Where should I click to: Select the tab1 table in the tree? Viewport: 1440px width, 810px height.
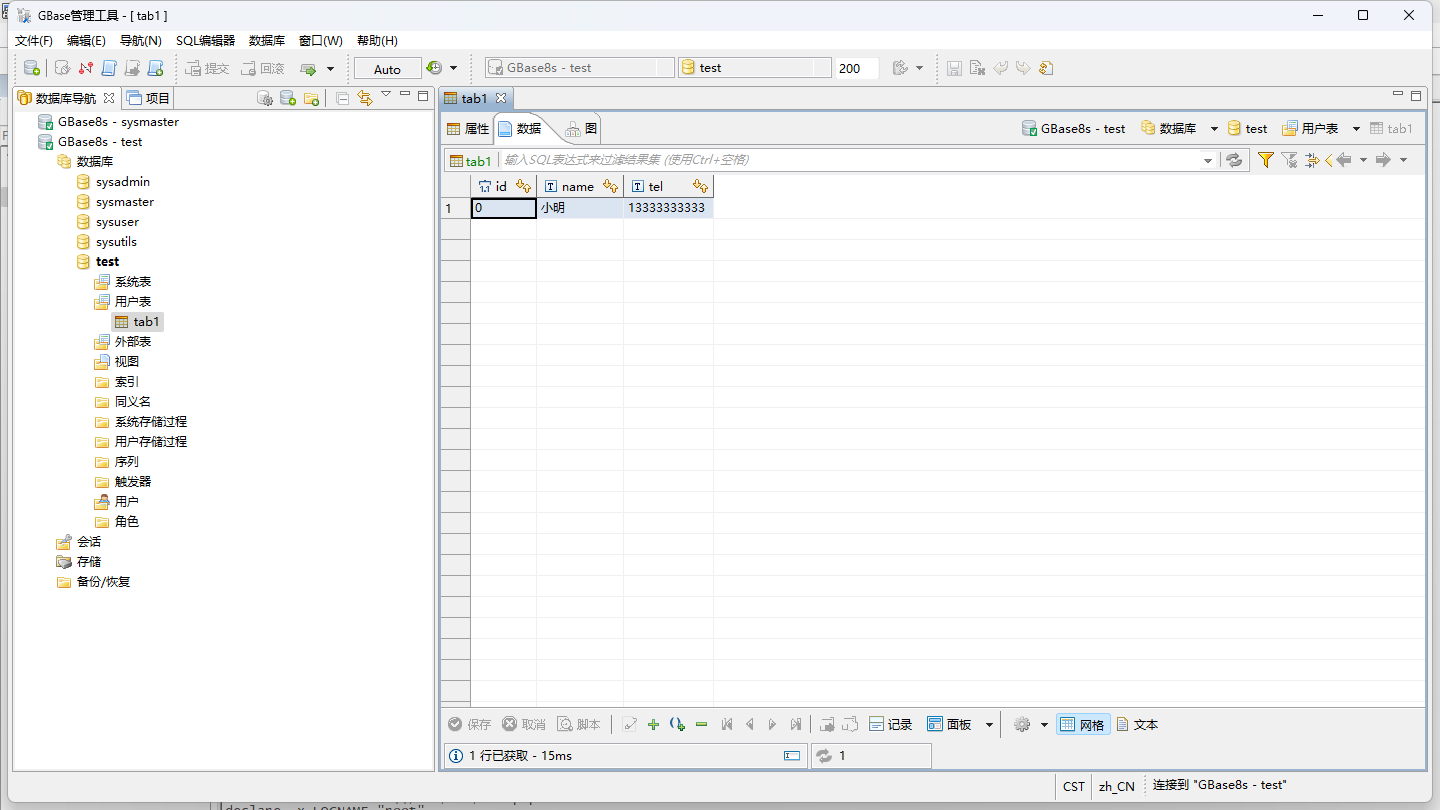click(137, 322)
